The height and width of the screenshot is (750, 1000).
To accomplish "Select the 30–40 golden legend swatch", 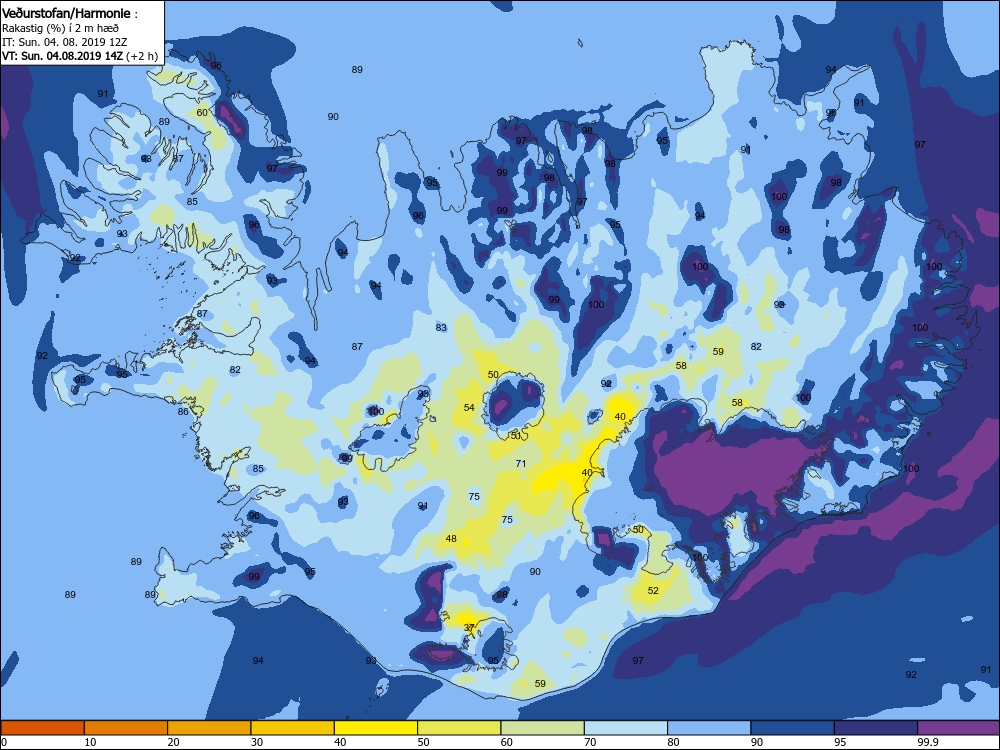I will click(293, 728).
